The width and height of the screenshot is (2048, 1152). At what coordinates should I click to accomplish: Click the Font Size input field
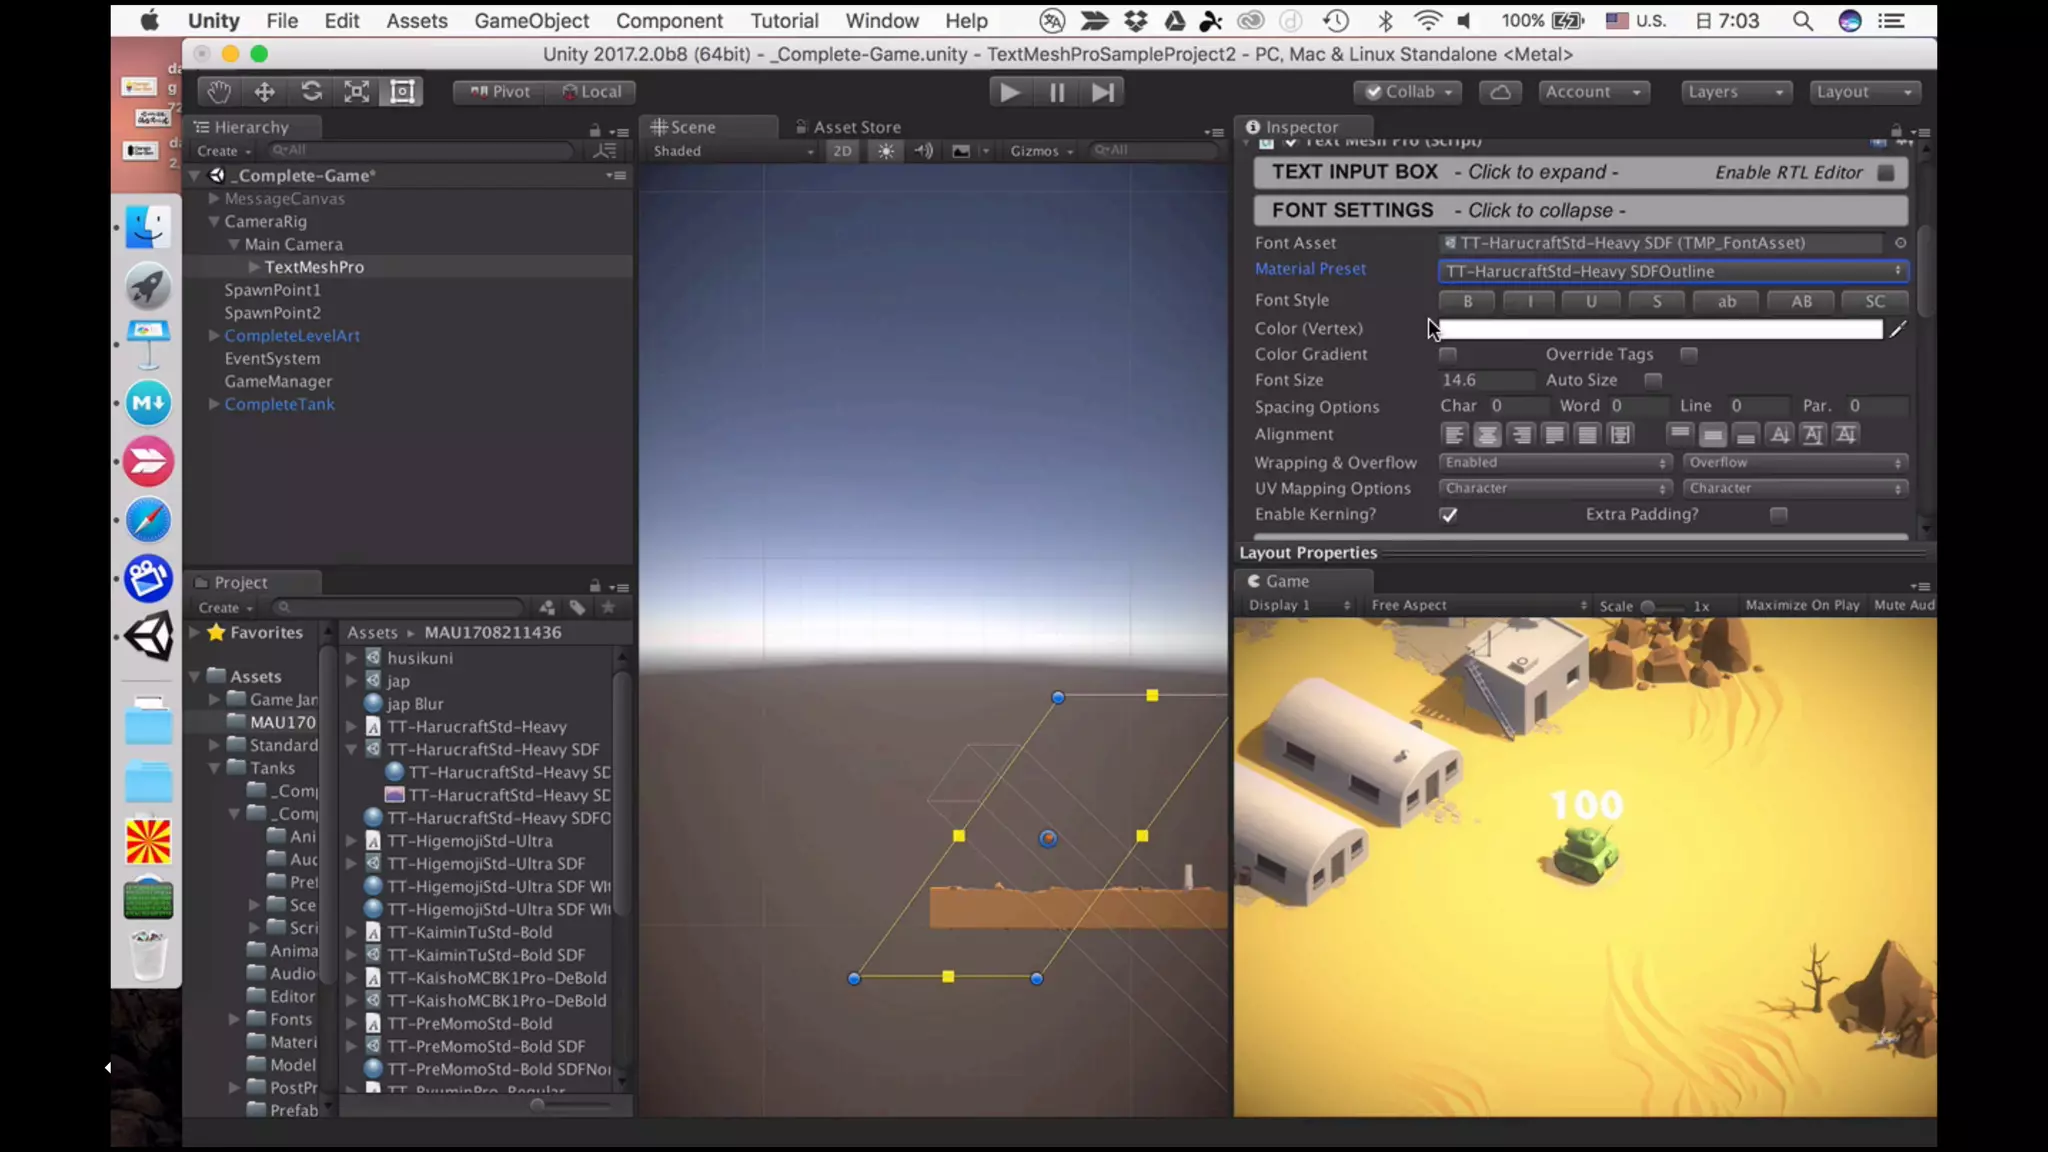click(1485, 380)
